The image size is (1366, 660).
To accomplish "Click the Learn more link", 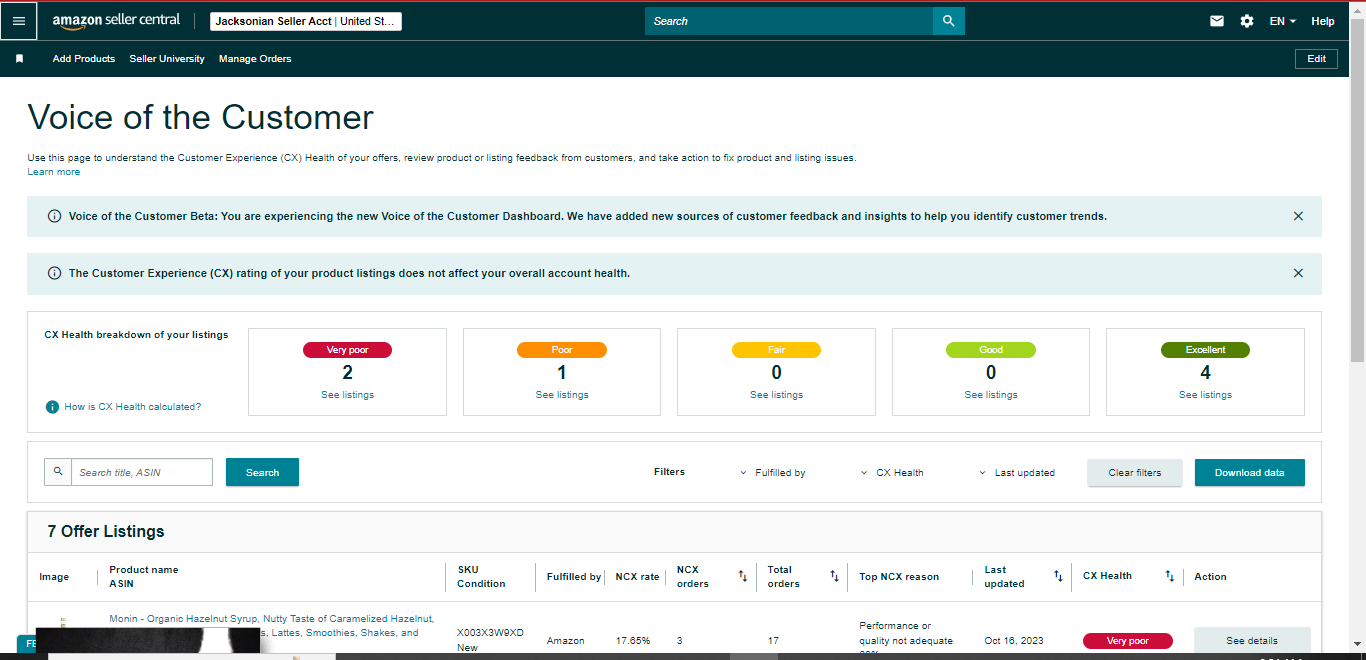I will pos(54,172).
